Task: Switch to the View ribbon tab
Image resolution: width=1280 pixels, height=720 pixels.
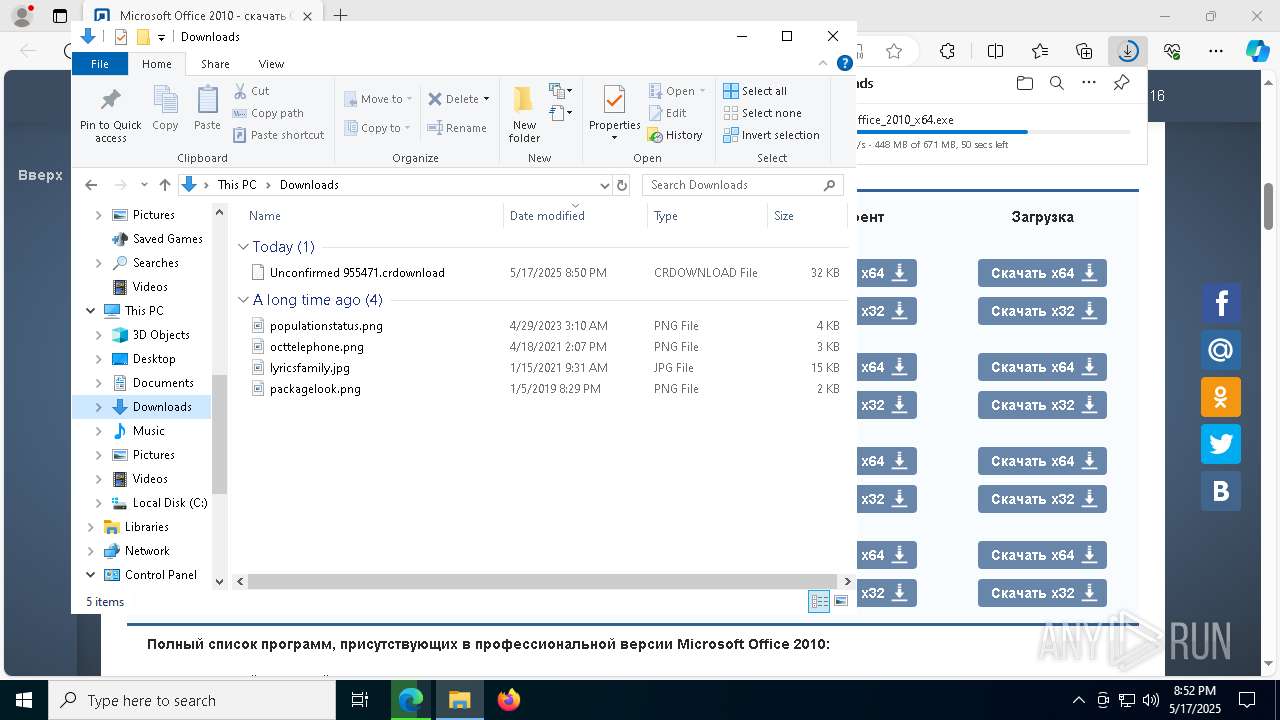Action: pos(271,64)
